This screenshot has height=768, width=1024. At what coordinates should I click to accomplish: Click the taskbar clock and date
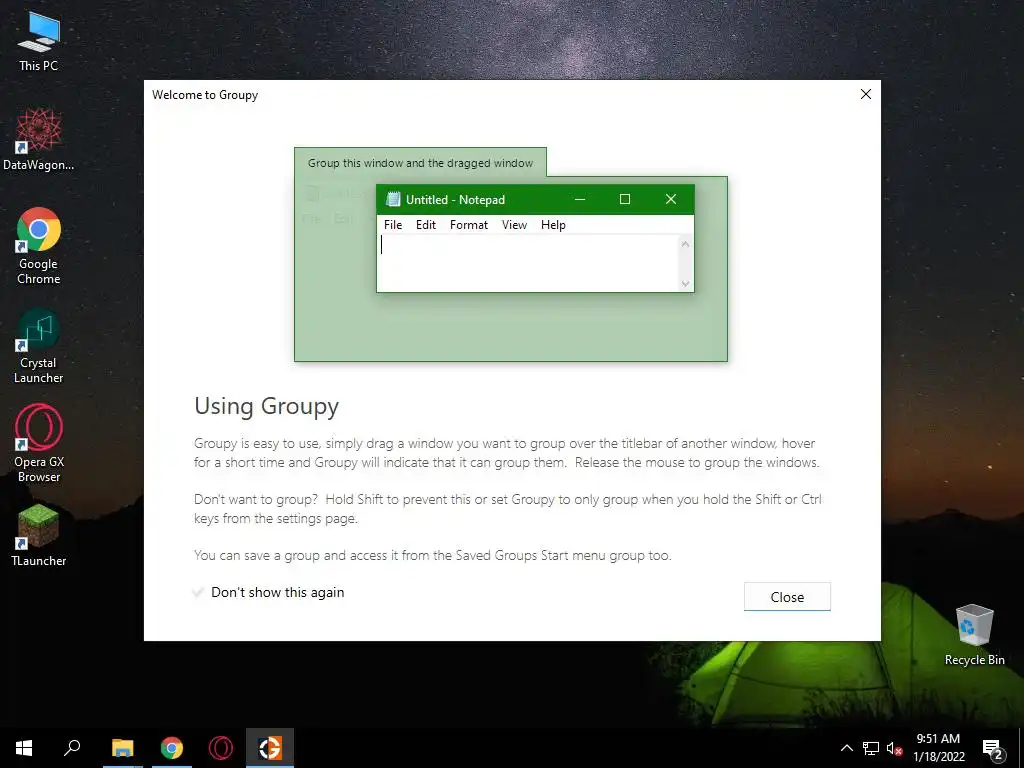938,748
